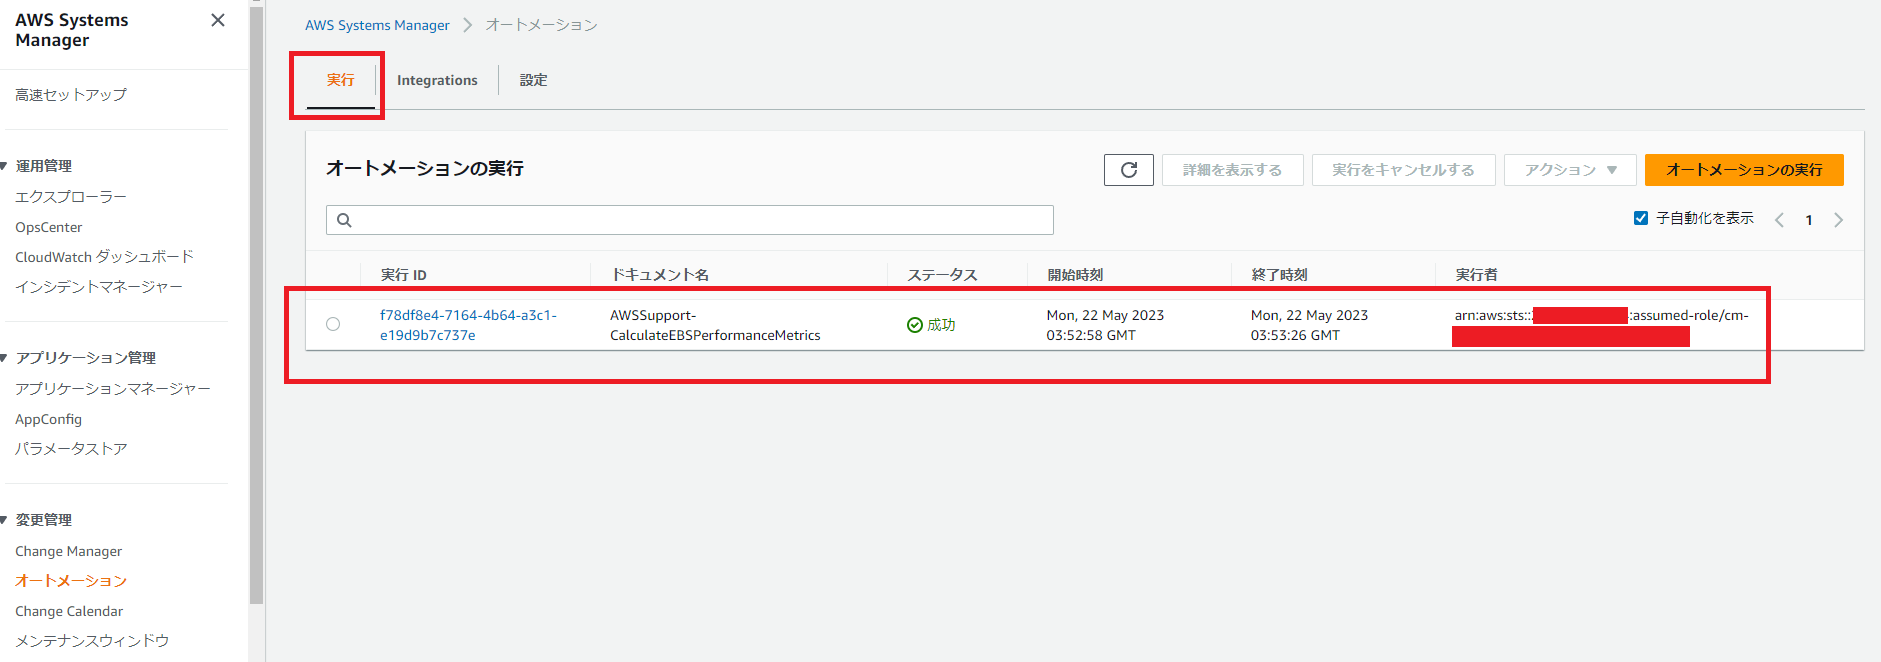This screenshot has height=662, width=1881.
Task: Select オートメーション in sidebar
Action: coord(71,581)
